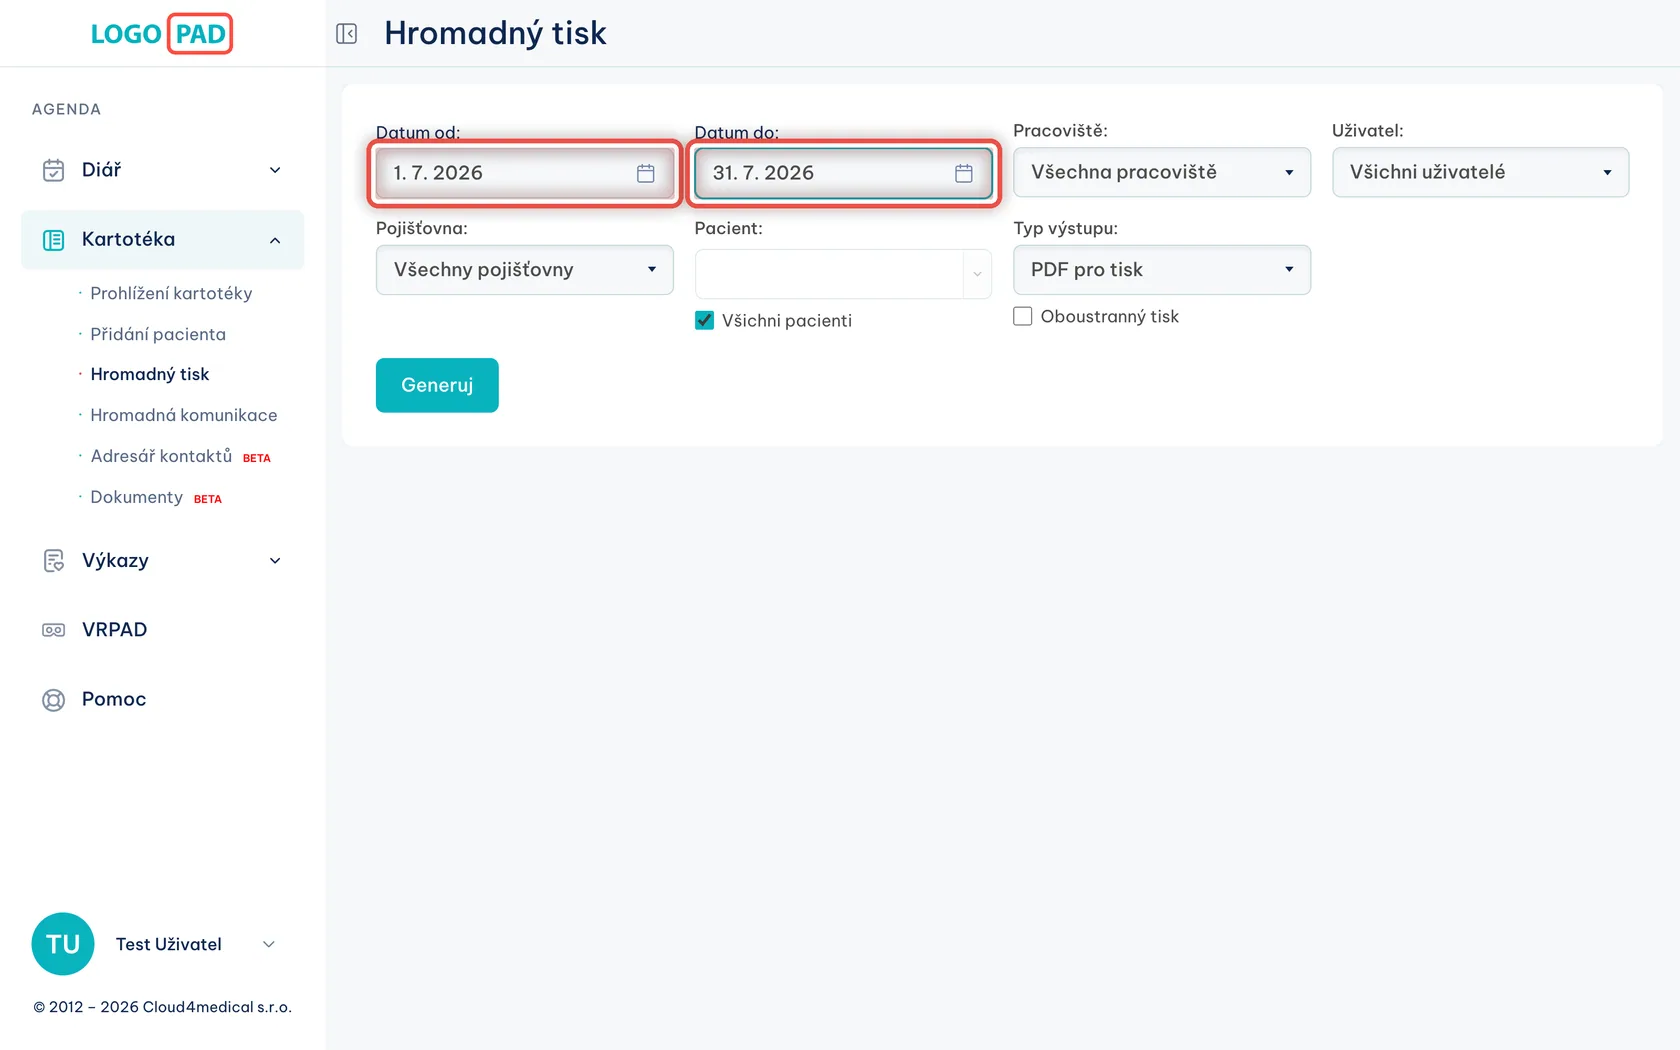1680x1050 pixels.
Task: Open calendar picker for Datum do
Action: click(x=964, y=173)
